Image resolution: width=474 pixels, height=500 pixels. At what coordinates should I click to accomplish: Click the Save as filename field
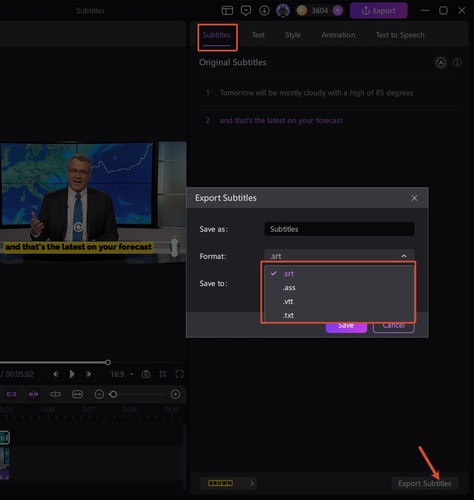click(x=339, y=229)
